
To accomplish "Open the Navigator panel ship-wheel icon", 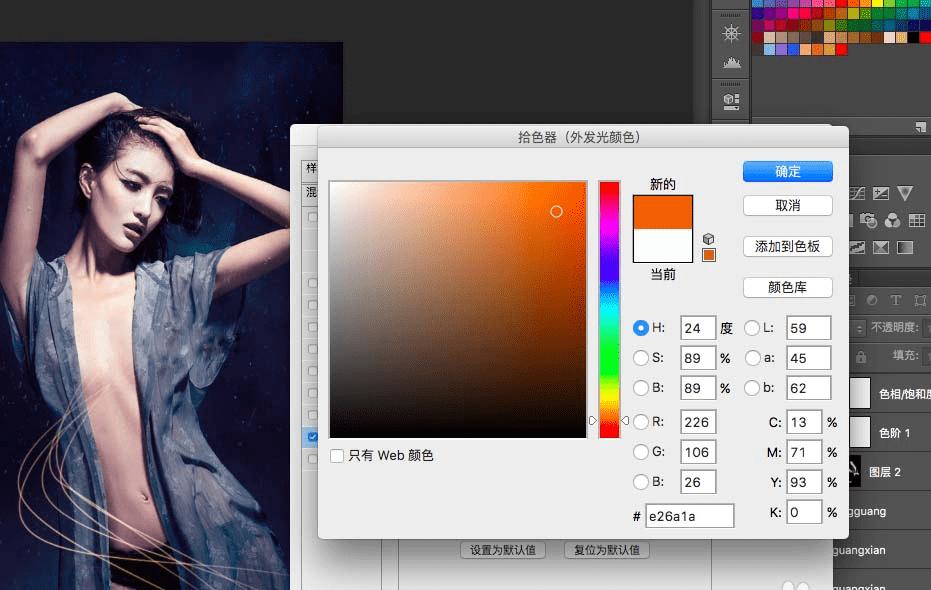I will point(732,33).
